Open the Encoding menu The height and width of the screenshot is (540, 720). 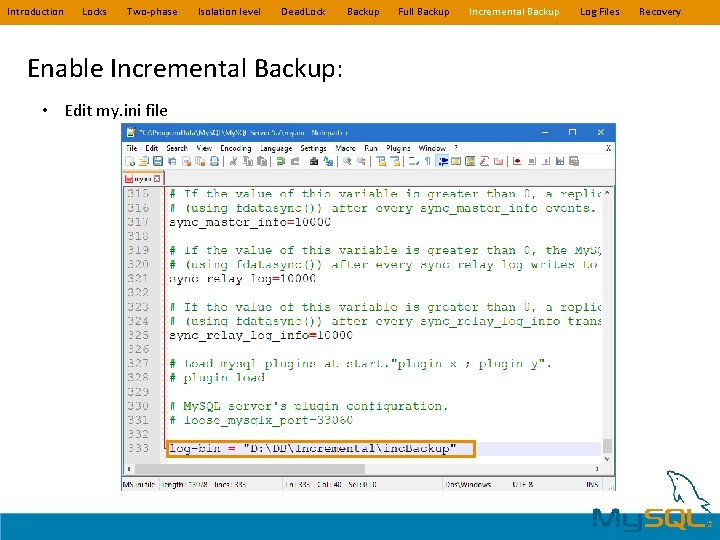(236, 148)
